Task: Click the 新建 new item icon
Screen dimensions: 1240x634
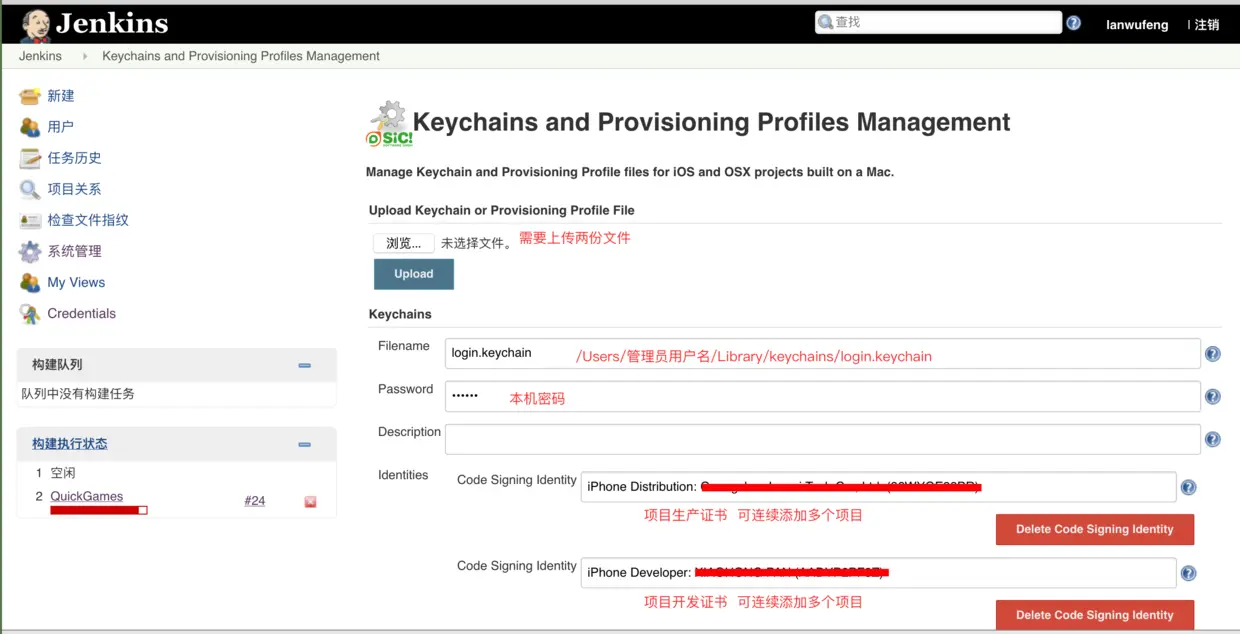Action: pyautogui.click(x=30, y=96)
